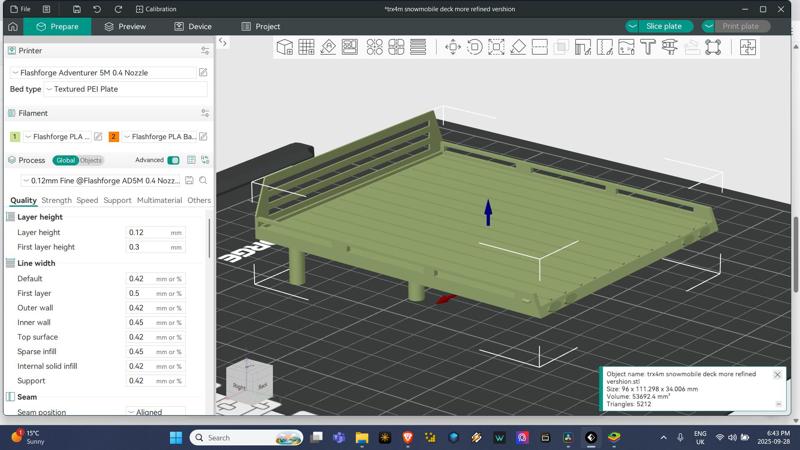Switch to the Preview tab
This screenshot has height=450, width=800.
point(124,26)
